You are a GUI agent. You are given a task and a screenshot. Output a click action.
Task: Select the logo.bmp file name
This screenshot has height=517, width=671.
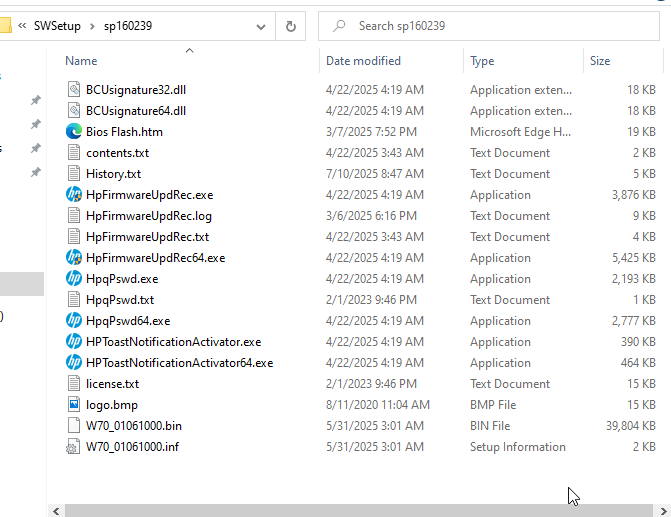coord(112,404)
